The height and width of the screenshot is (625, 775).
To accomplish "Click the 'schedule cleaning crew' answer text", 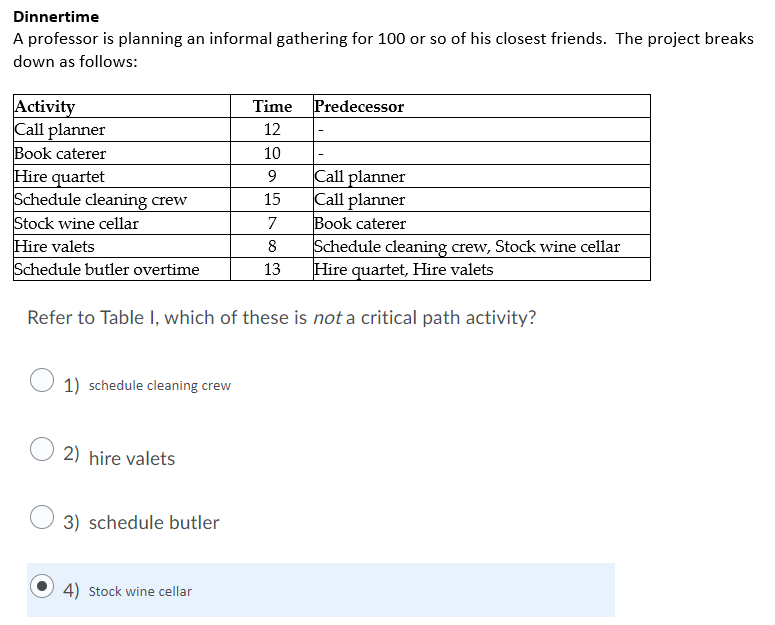I will click(x=160, y=385).
